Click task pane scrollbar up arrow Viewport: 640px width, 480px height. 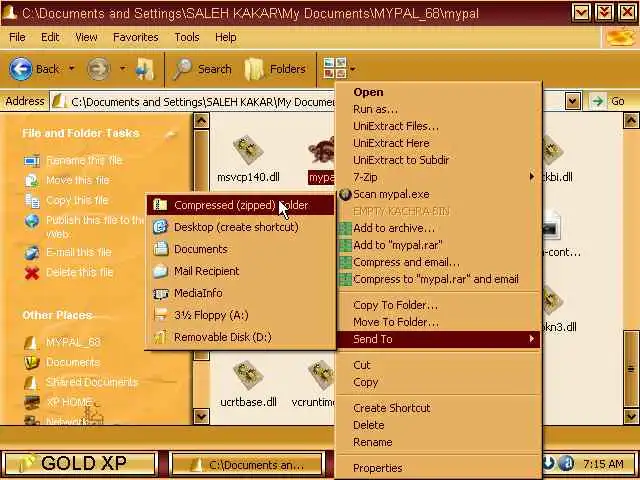click(x=202, y=121)
